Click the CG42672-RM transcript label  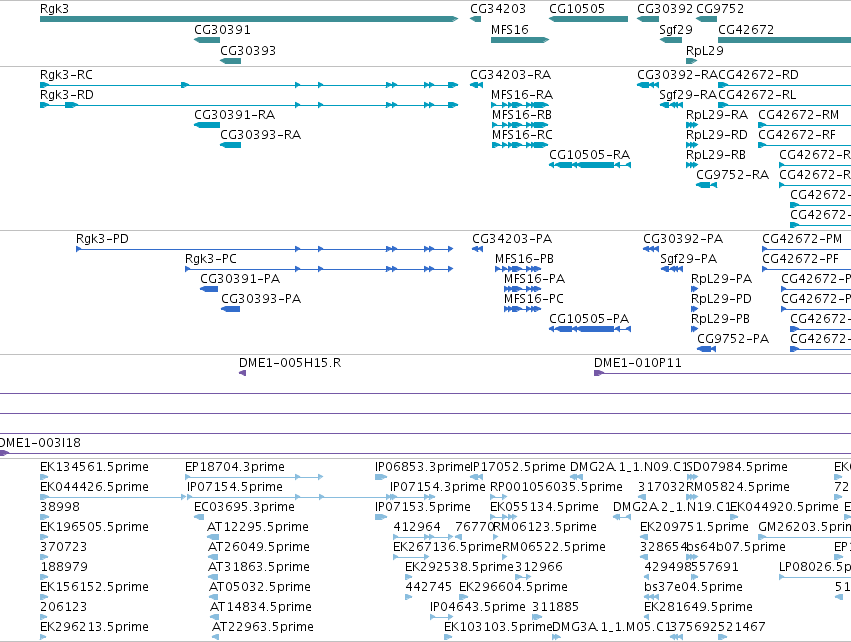point(799,115)
